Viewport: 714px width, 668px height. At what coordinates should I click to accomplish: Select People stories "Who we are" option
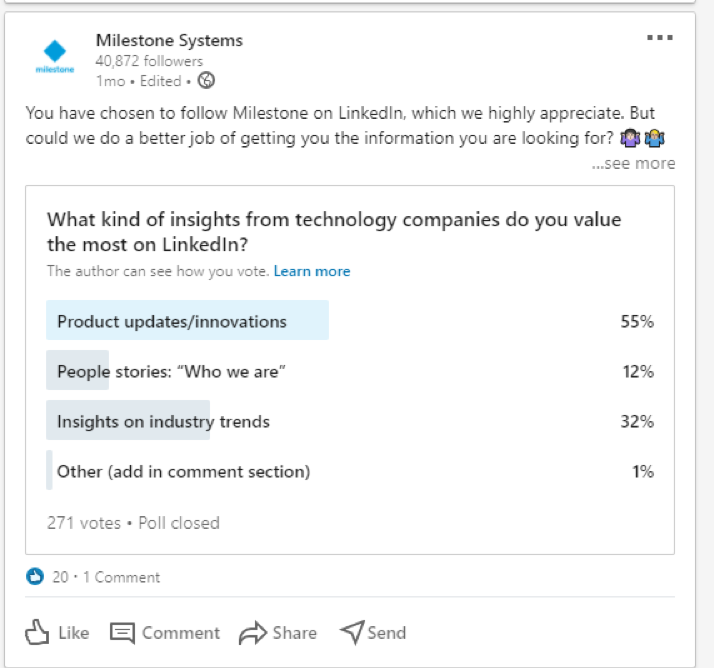pyautogui.click(x=171, y=371)
